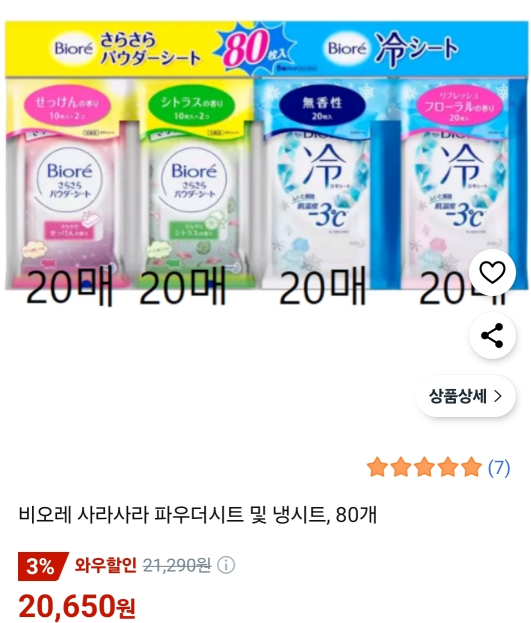This screenshot has height=623, width=531.
Task: Tap the chevron arrow in 상품상세
Action: pos(498,396)
